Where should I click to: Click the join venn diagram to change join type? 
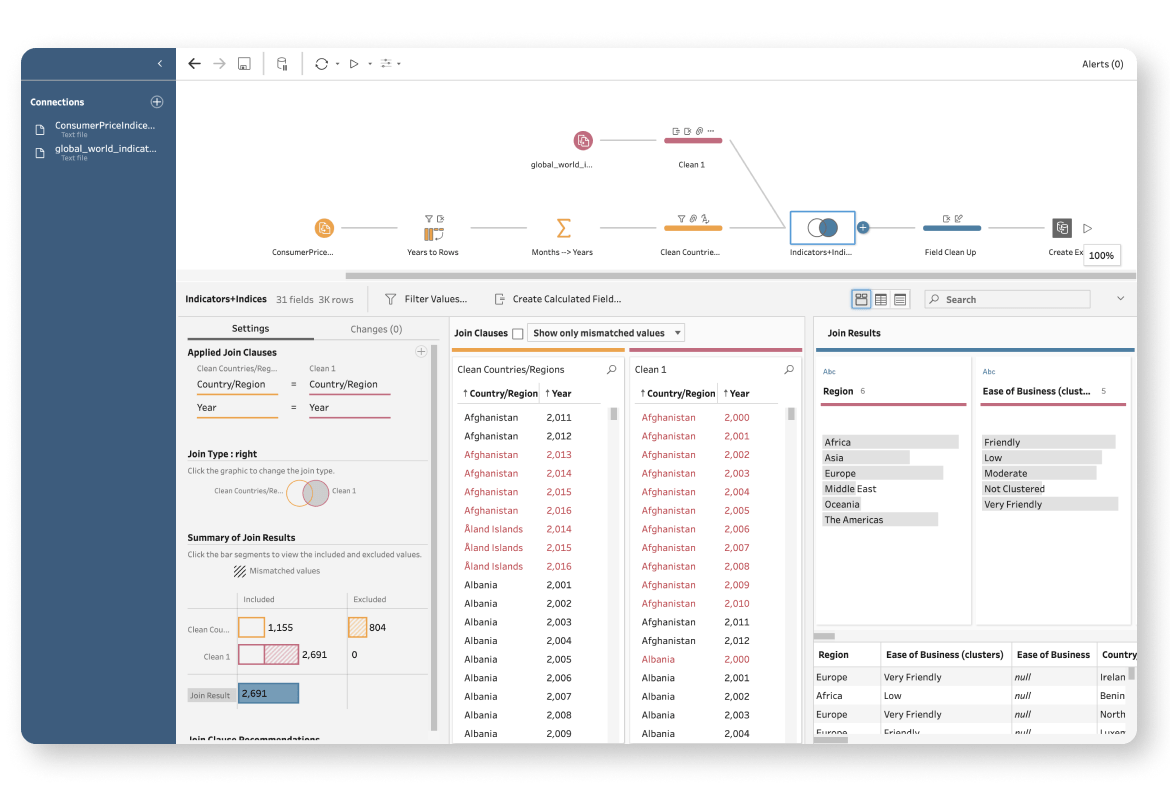(x=309, y=491)
